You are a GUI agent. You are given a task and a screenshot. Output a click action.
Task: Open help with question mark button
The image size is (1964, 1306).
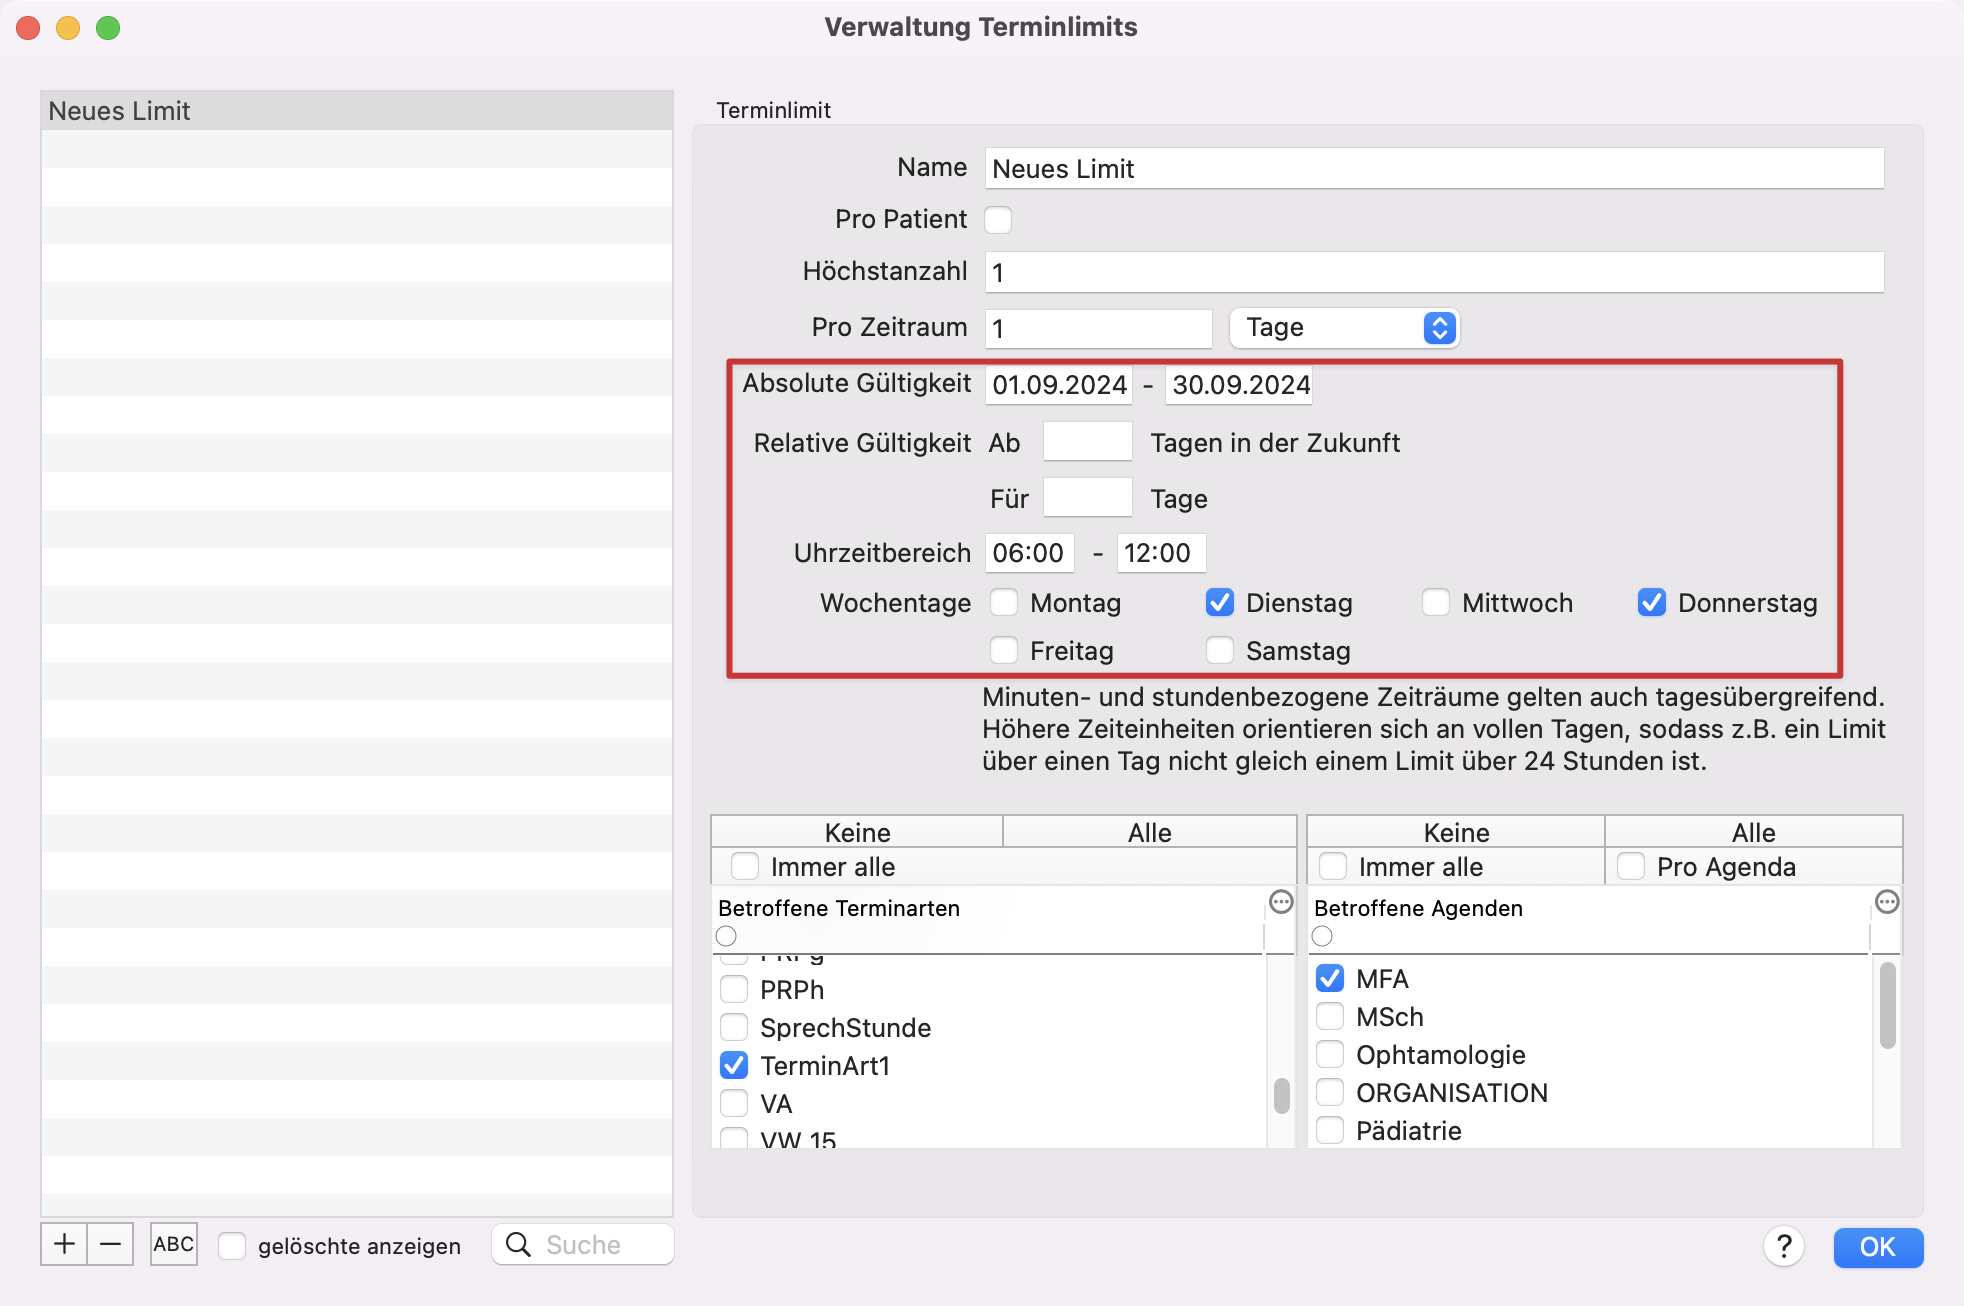[x=1784, y=1246]
